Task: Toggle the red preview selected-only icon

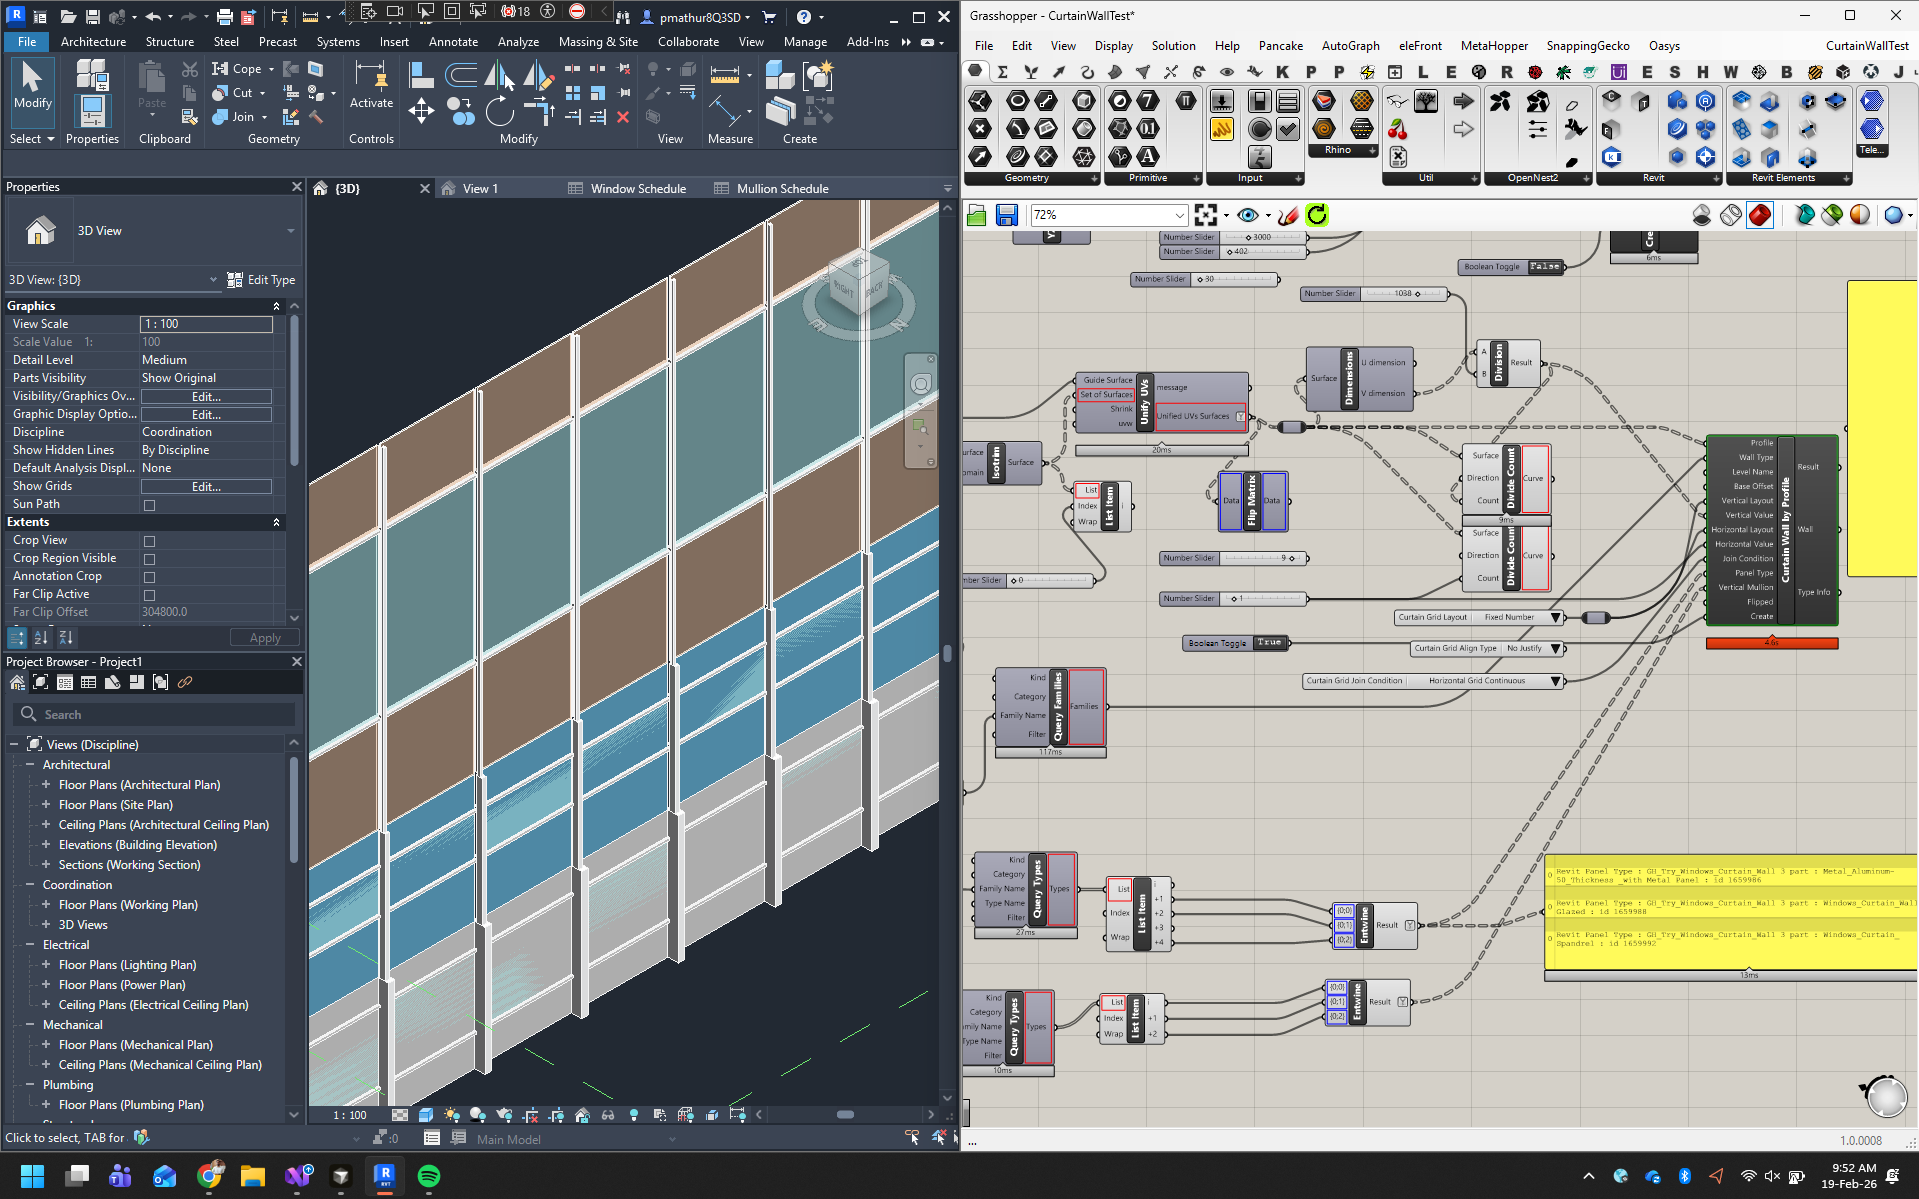Action: tap(1760, 215)
